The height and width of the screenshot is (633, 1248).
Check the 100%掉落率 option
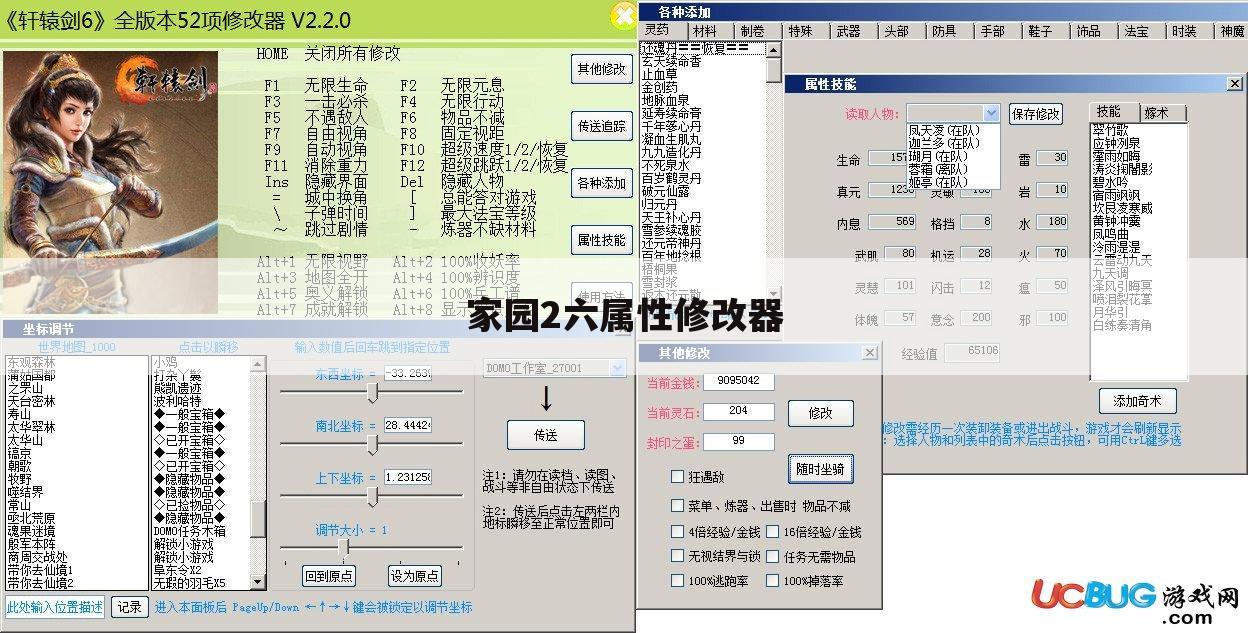[772, 581]
